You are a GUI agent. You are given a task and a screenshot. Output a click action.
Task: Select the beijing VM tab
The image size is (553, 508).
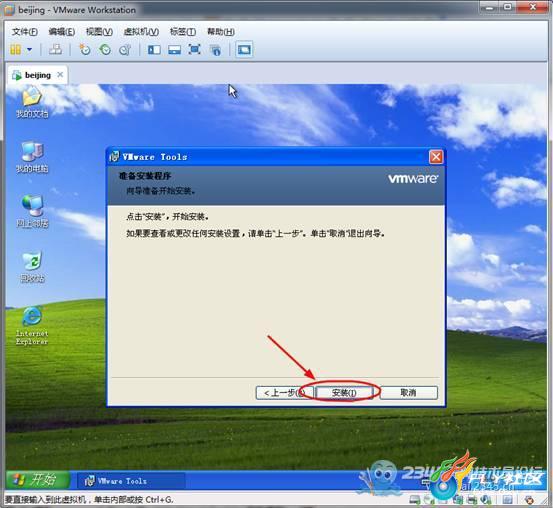[37, 75]
